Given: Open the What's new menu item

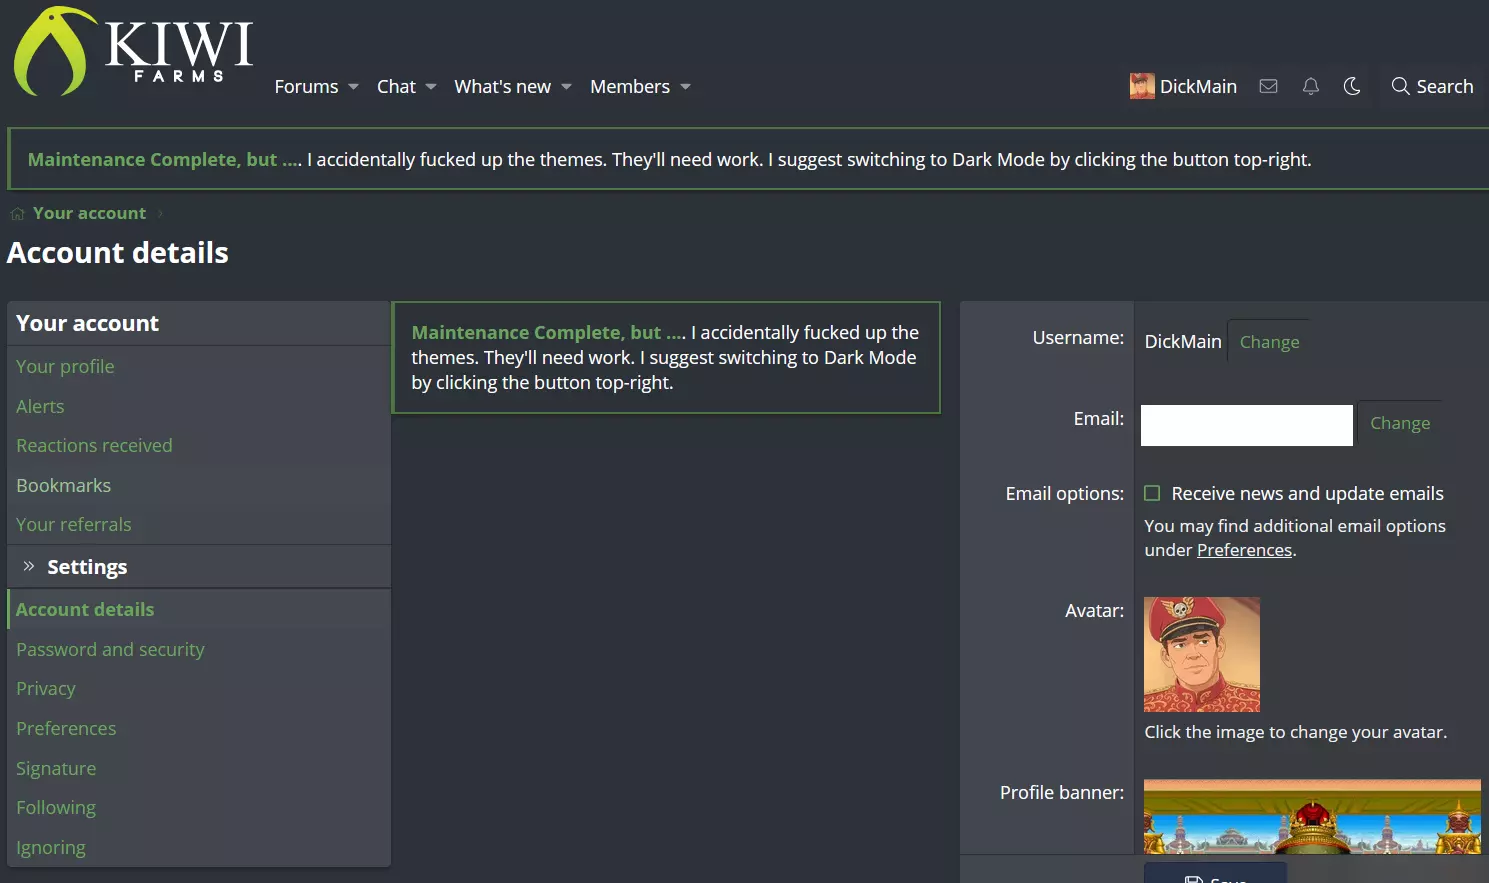Looking at the screenshot, I should [502, 87].
